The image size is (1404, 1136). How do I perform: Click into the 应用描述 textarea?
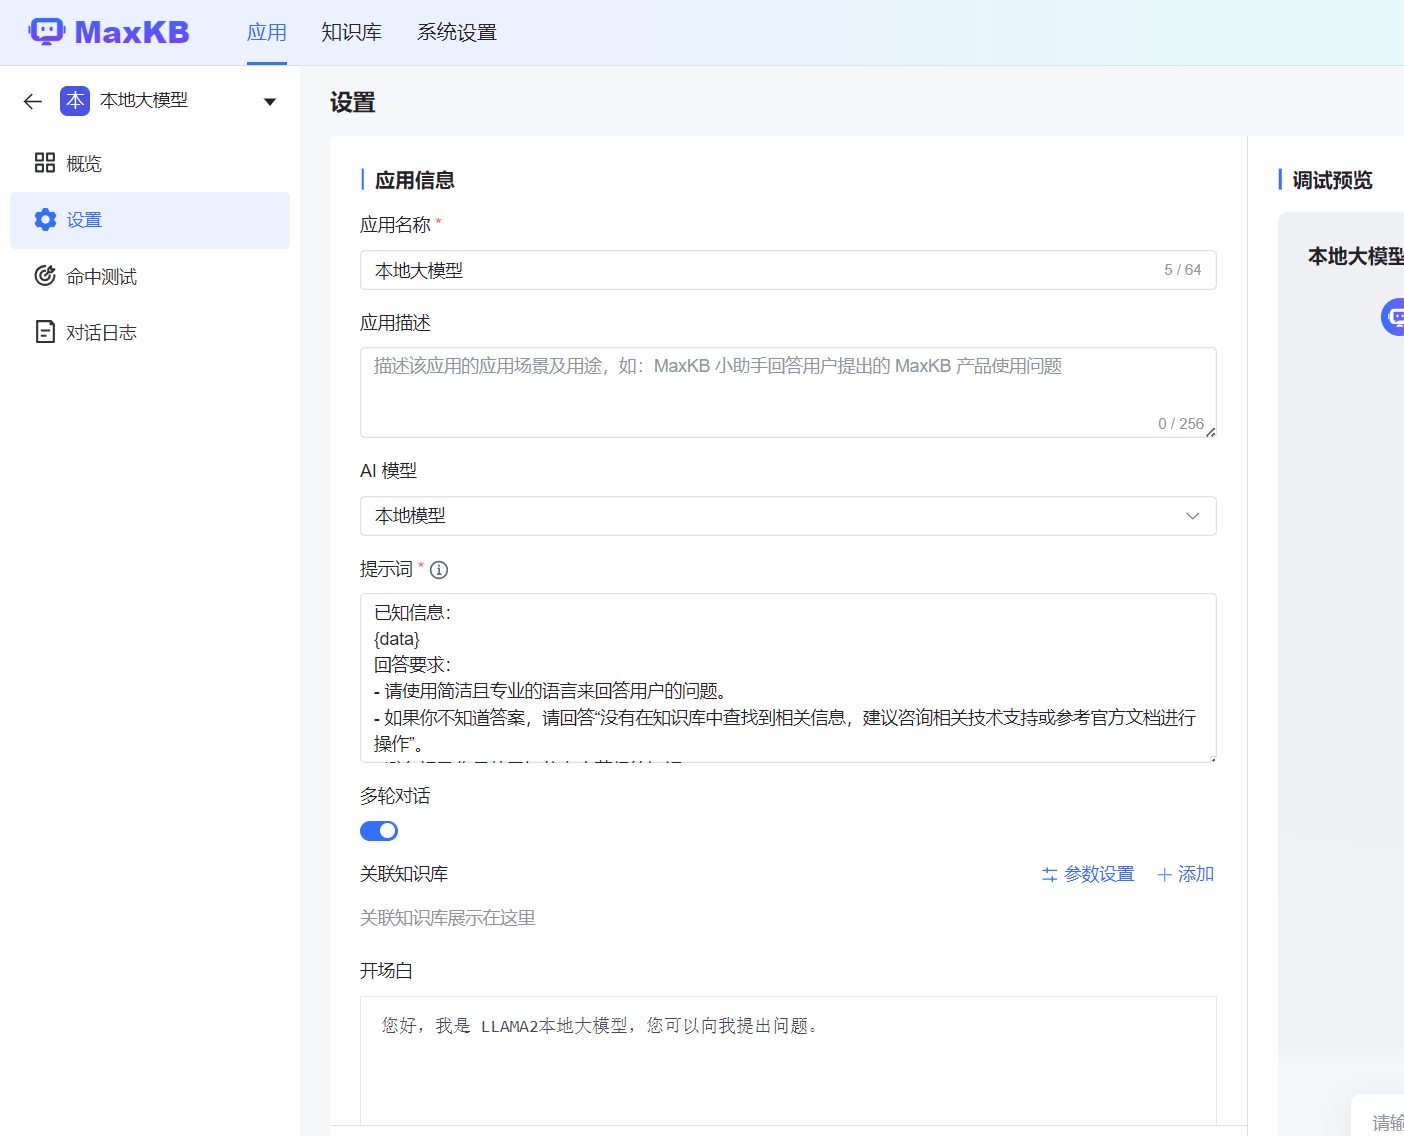788,392
